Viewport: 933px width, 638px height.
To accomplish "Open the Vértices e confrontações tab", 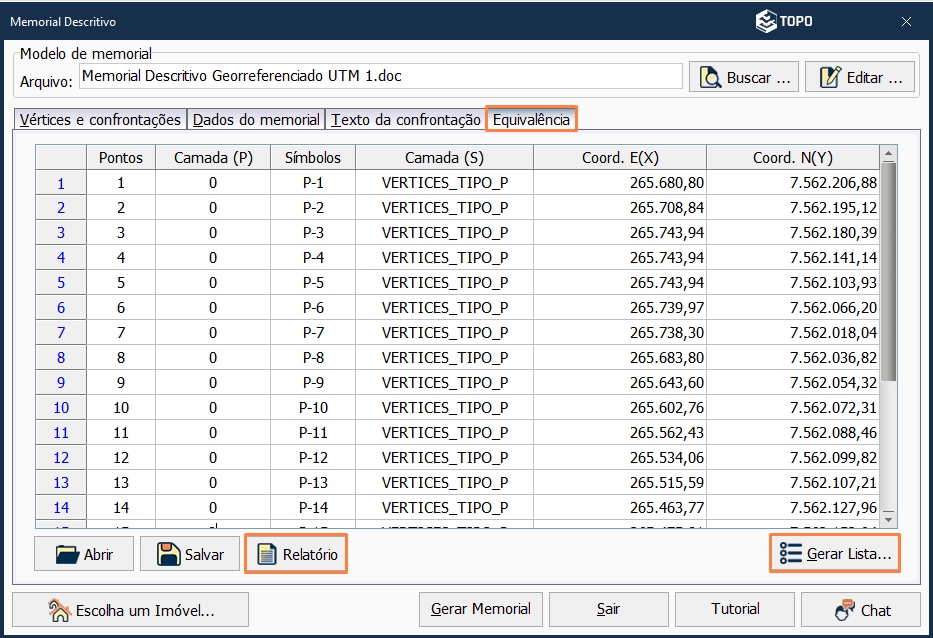I will [99, 118].
